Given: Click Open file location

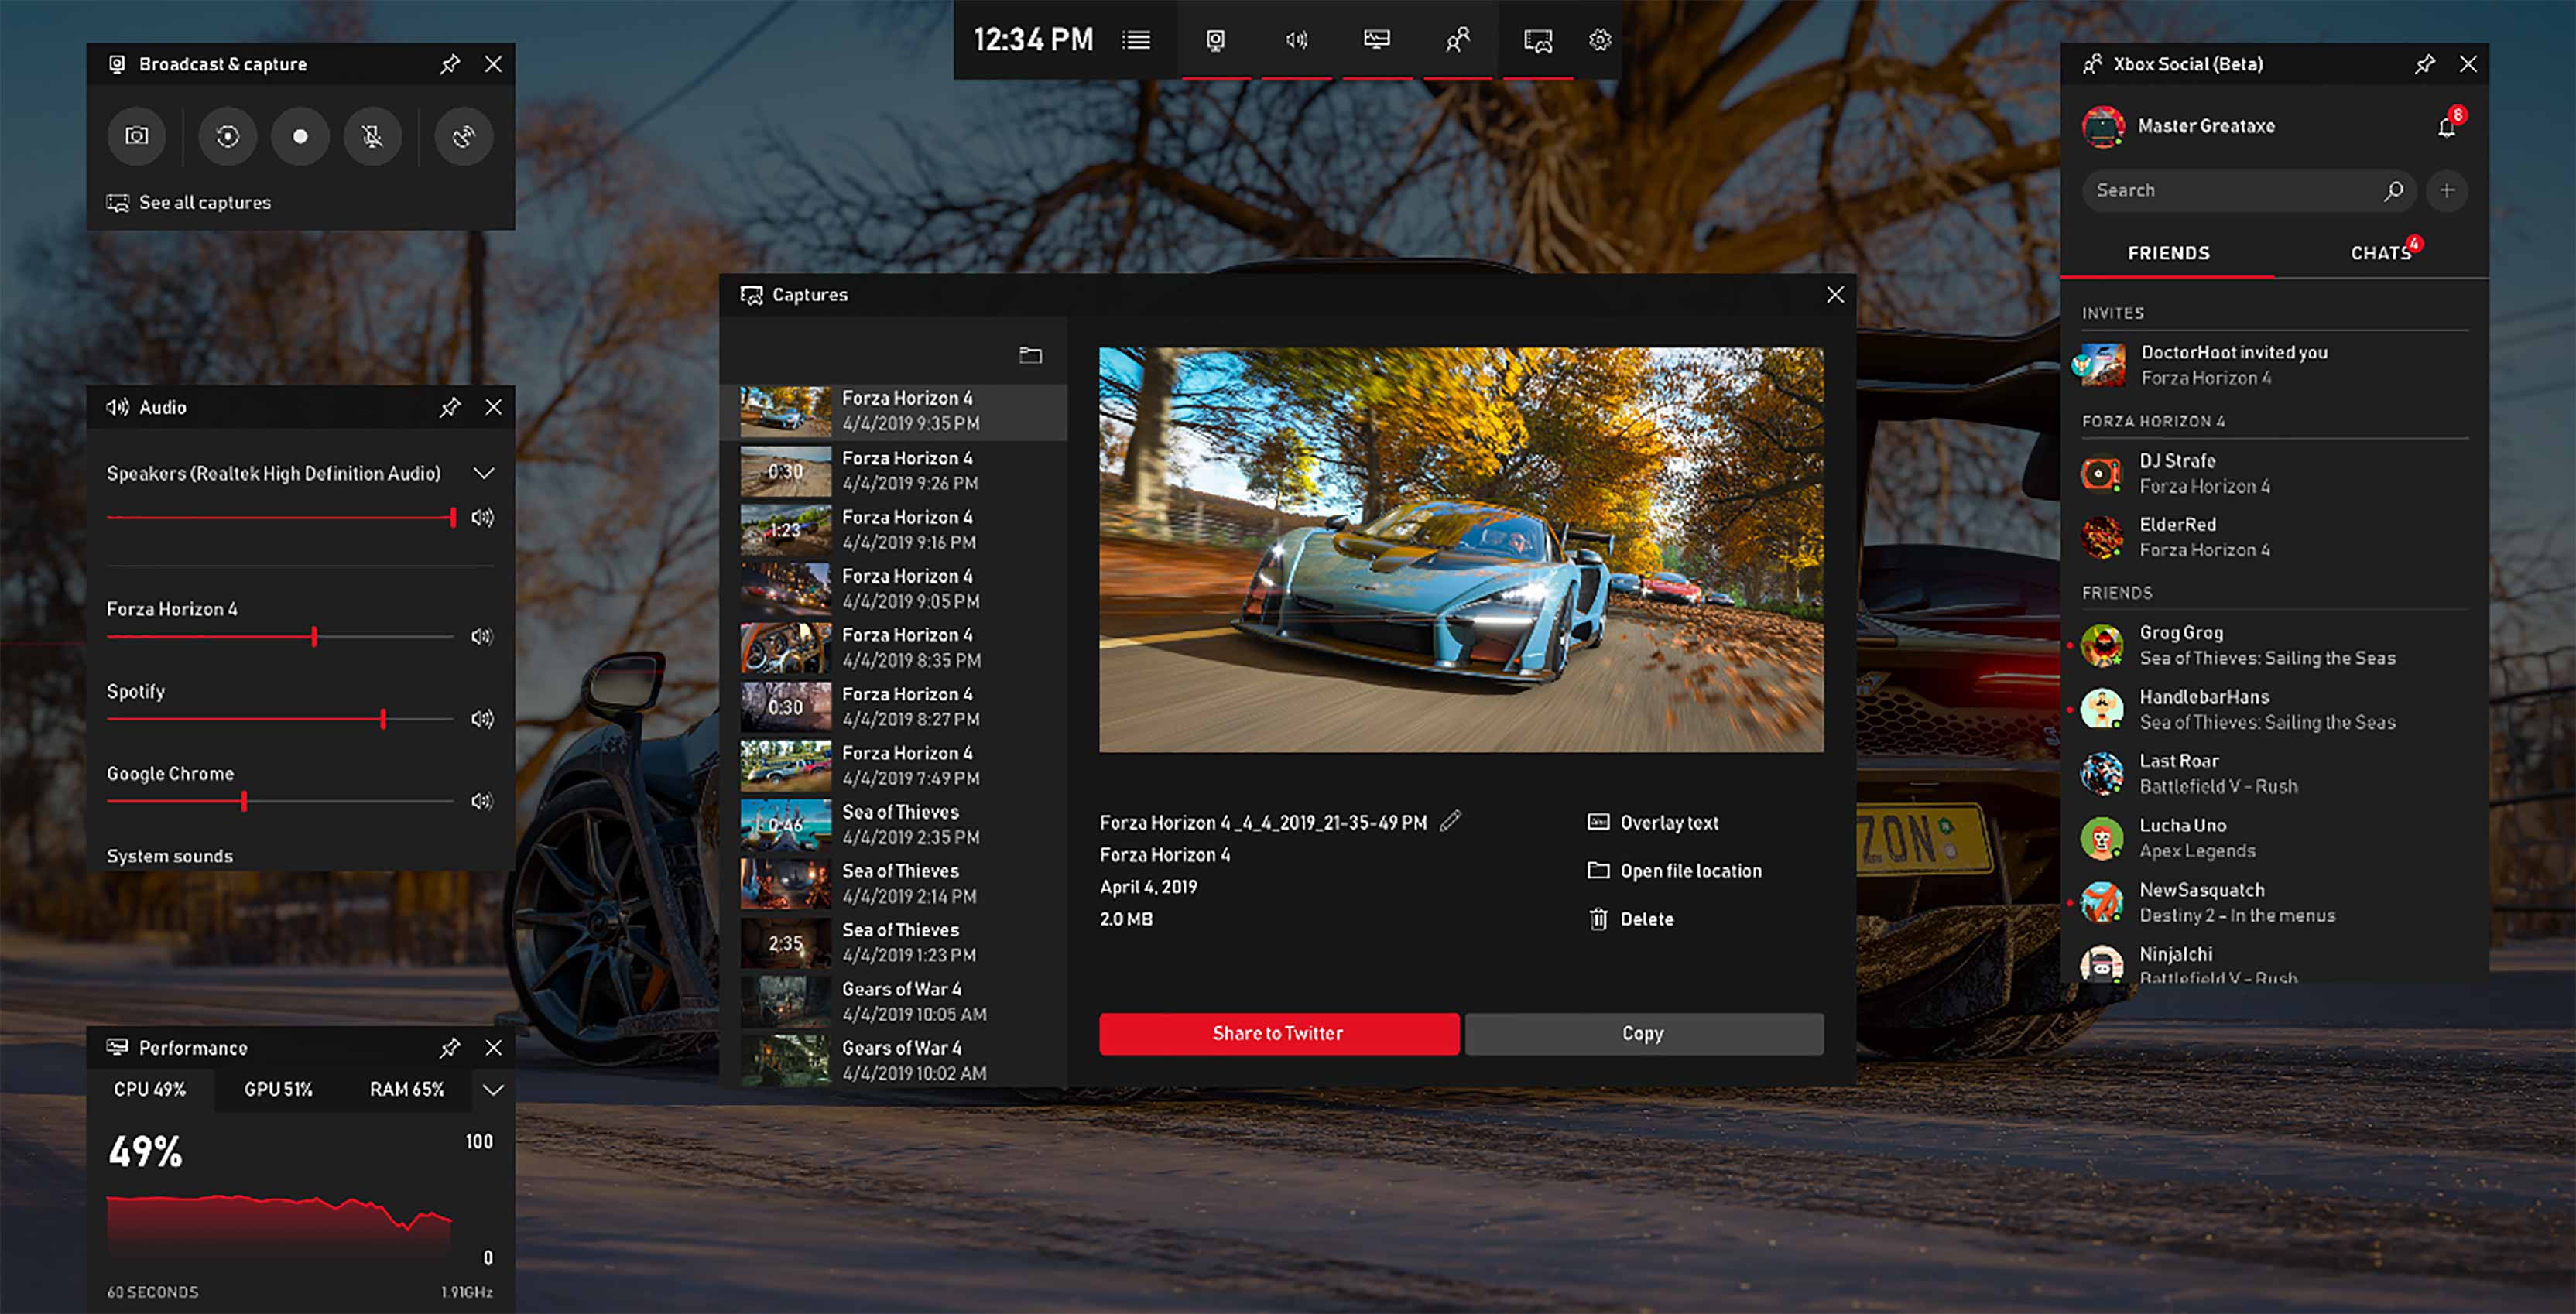Looking at the screenshot, I should (x=1675, y=871).
